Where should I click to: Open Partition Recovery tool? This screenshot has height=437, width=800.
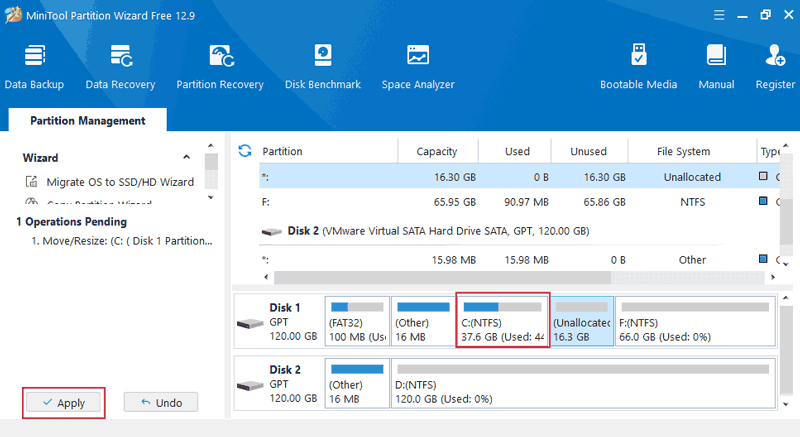220,66
